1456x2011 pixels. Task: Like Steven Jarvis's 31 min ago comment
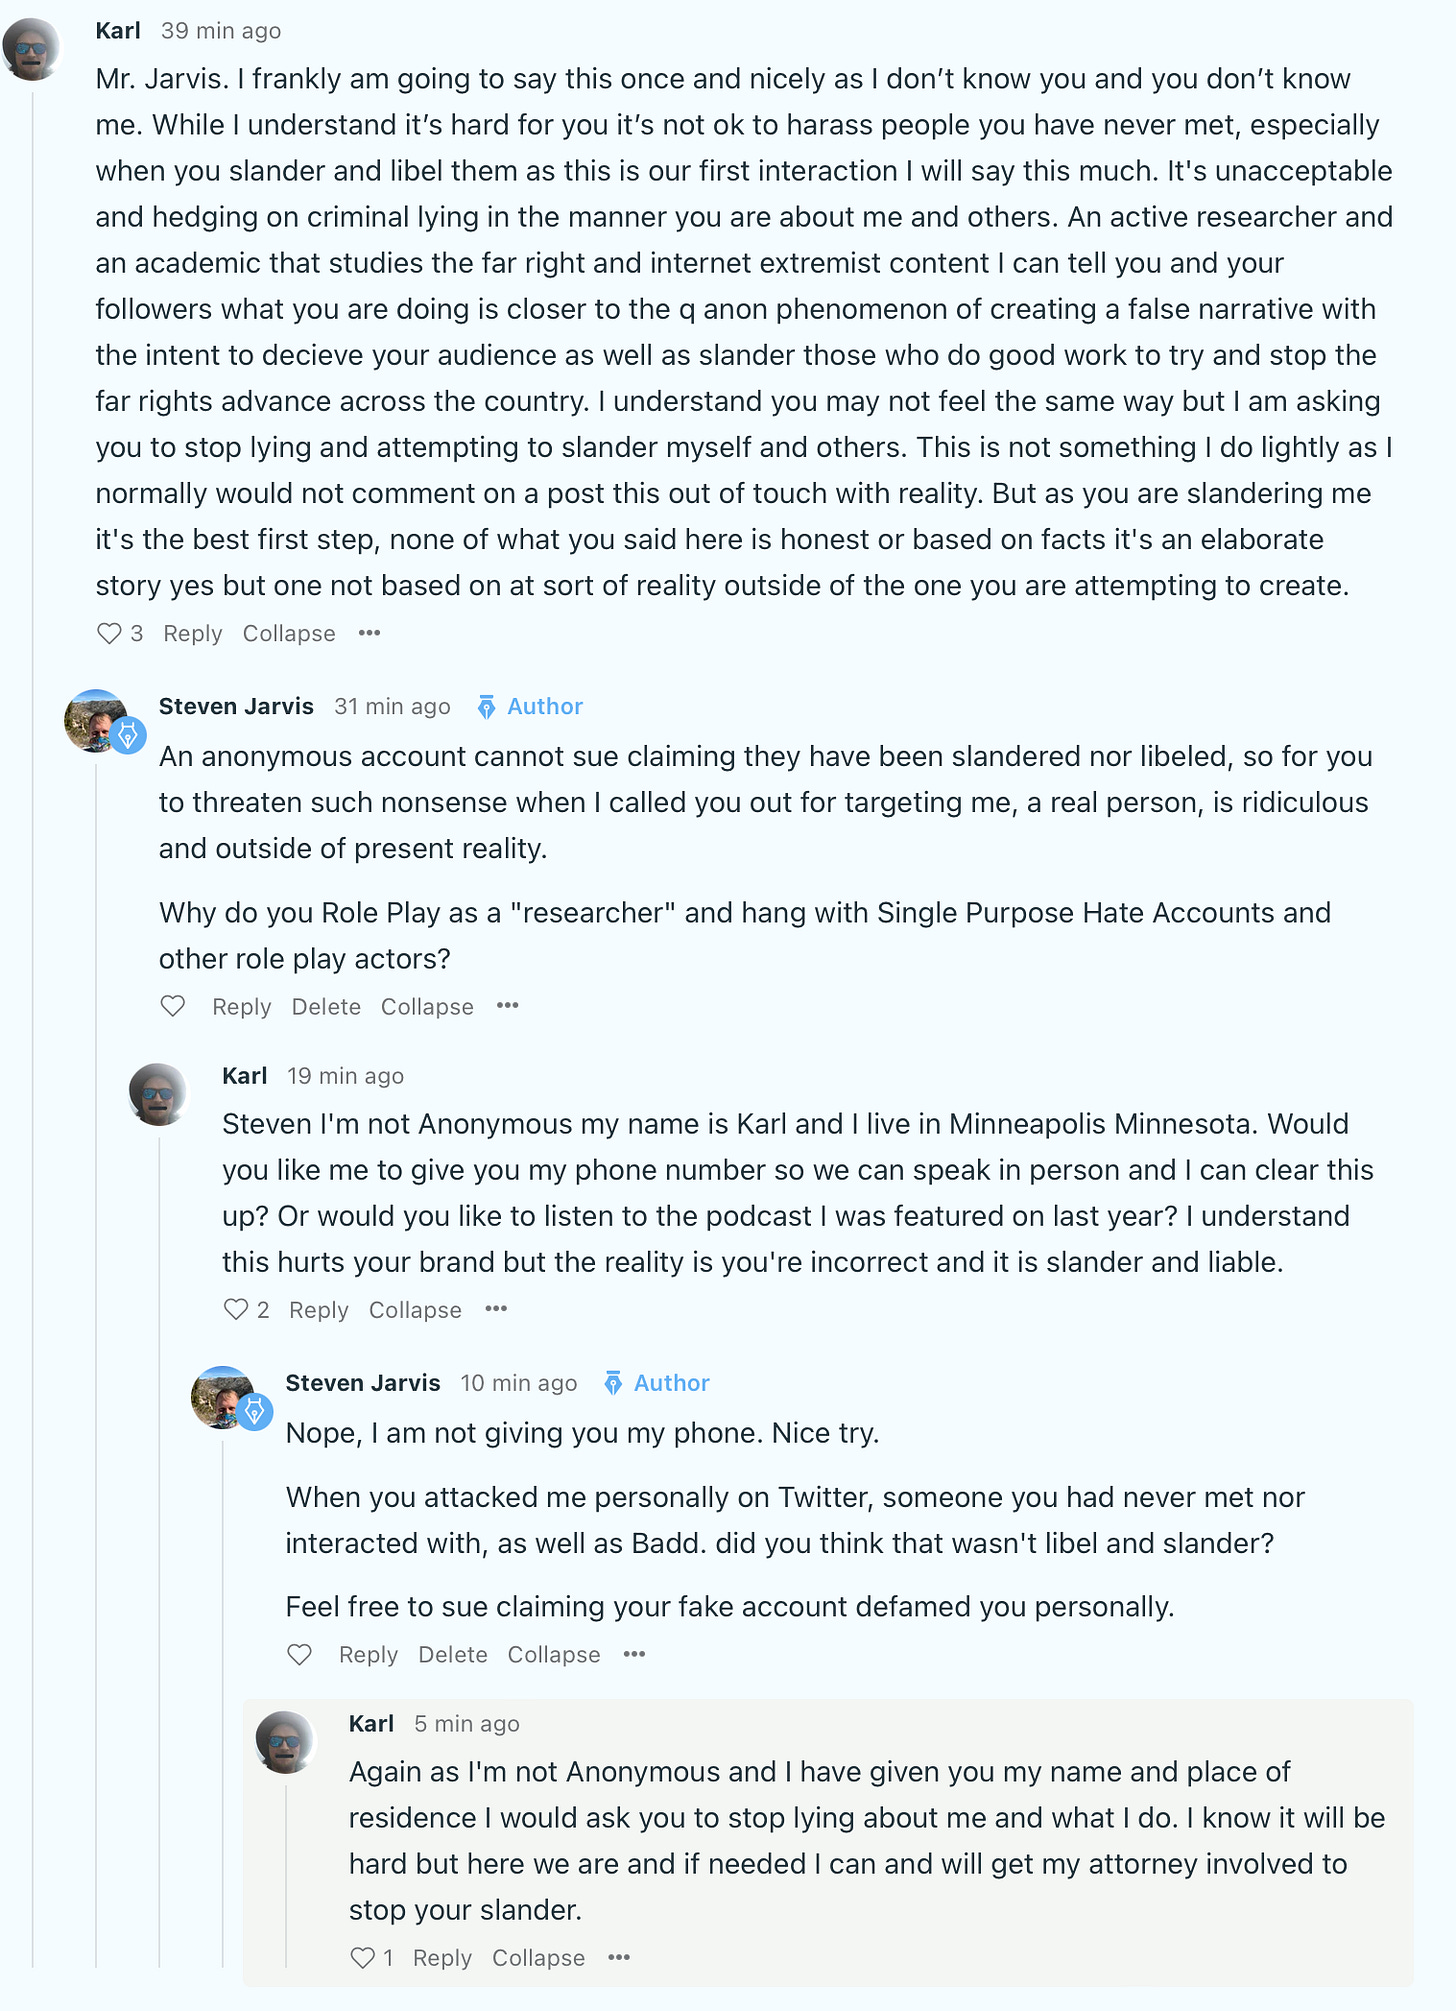[x=173, y=1006]
